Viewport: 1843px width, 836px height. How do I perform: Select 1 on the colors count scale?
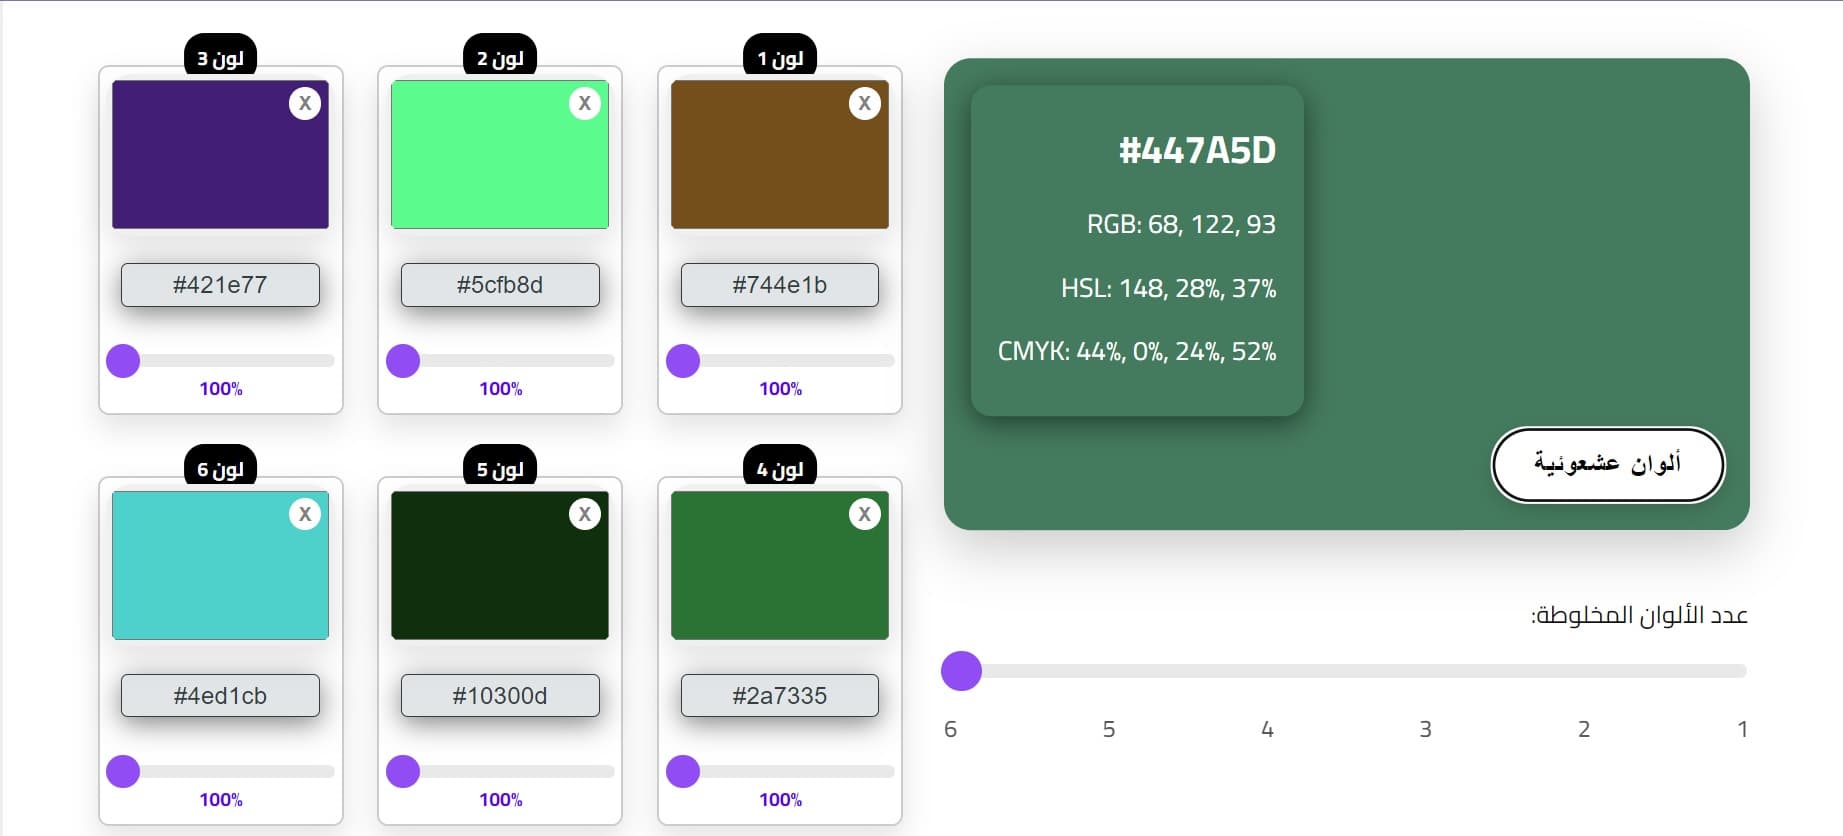pos(1742,729)
